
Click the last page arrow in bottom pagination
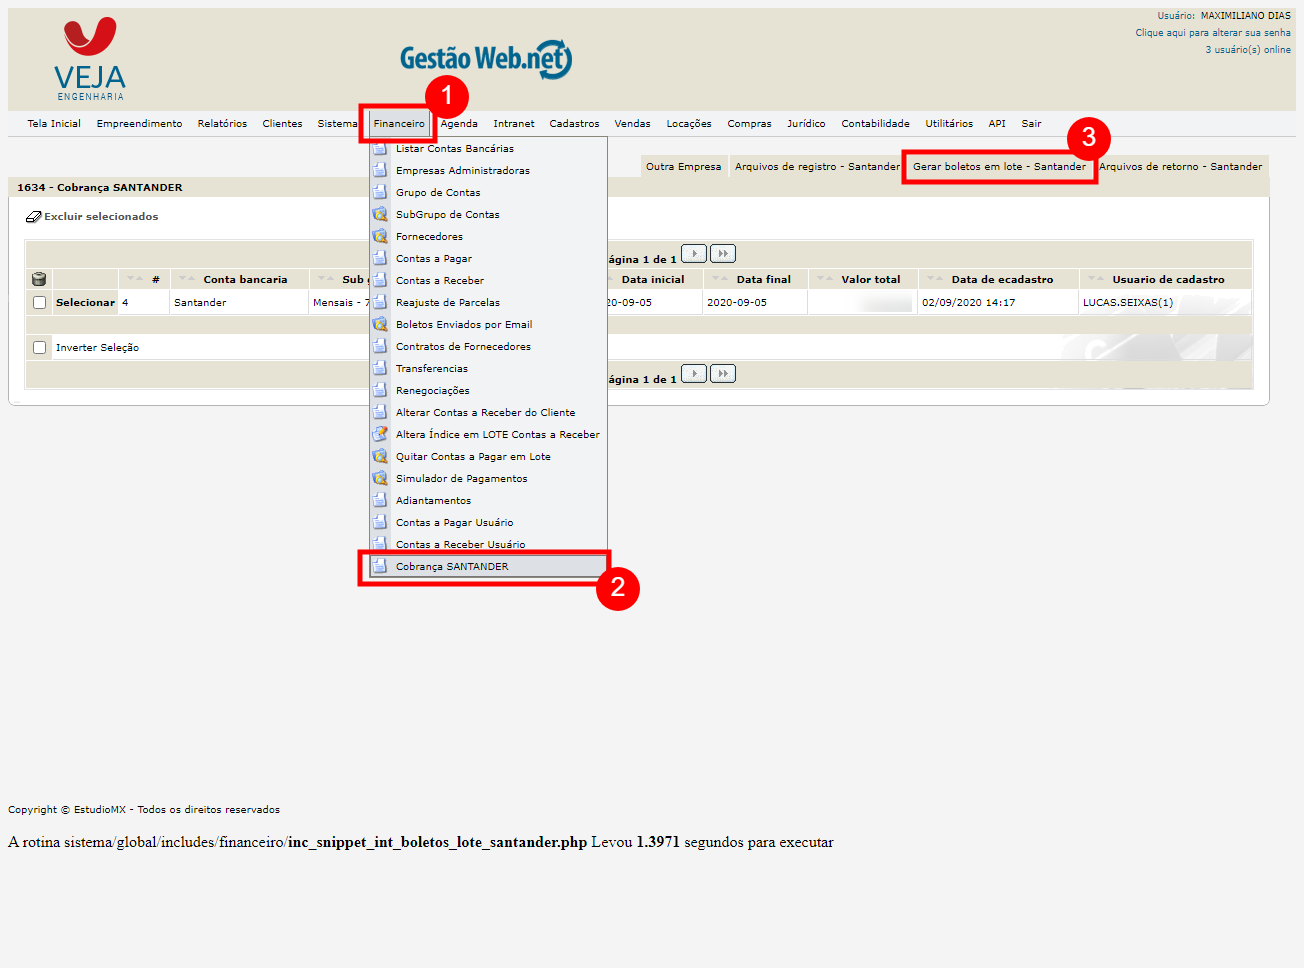pos(723,374)
